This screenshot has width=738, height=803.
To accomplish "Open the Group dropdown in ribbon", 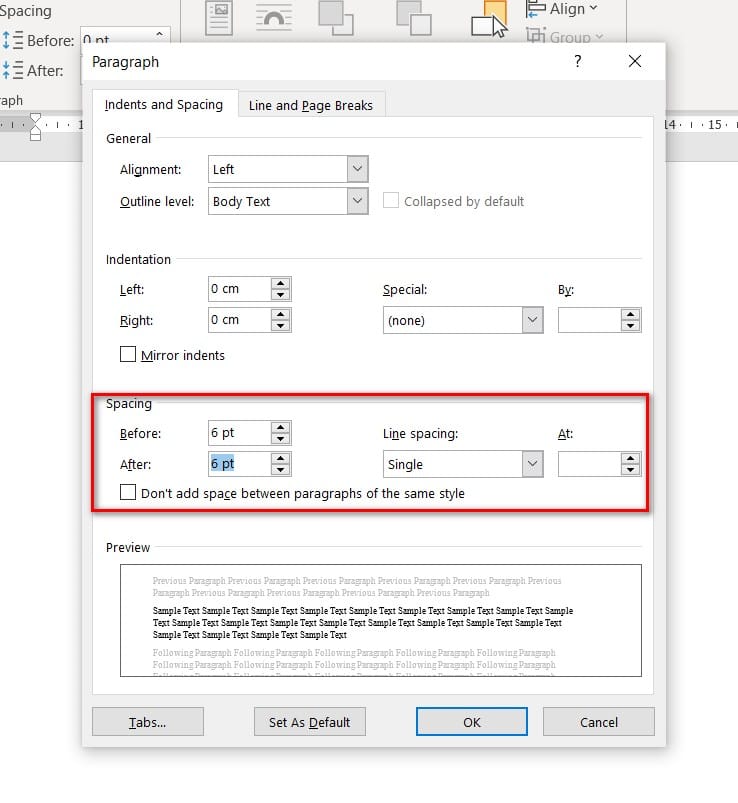I will [x=565, y=36].
